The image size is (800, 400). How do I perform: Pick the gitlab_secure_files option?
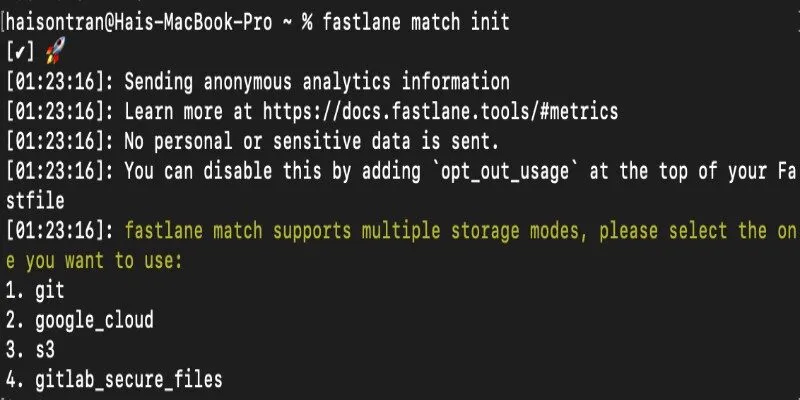(114, 380)
